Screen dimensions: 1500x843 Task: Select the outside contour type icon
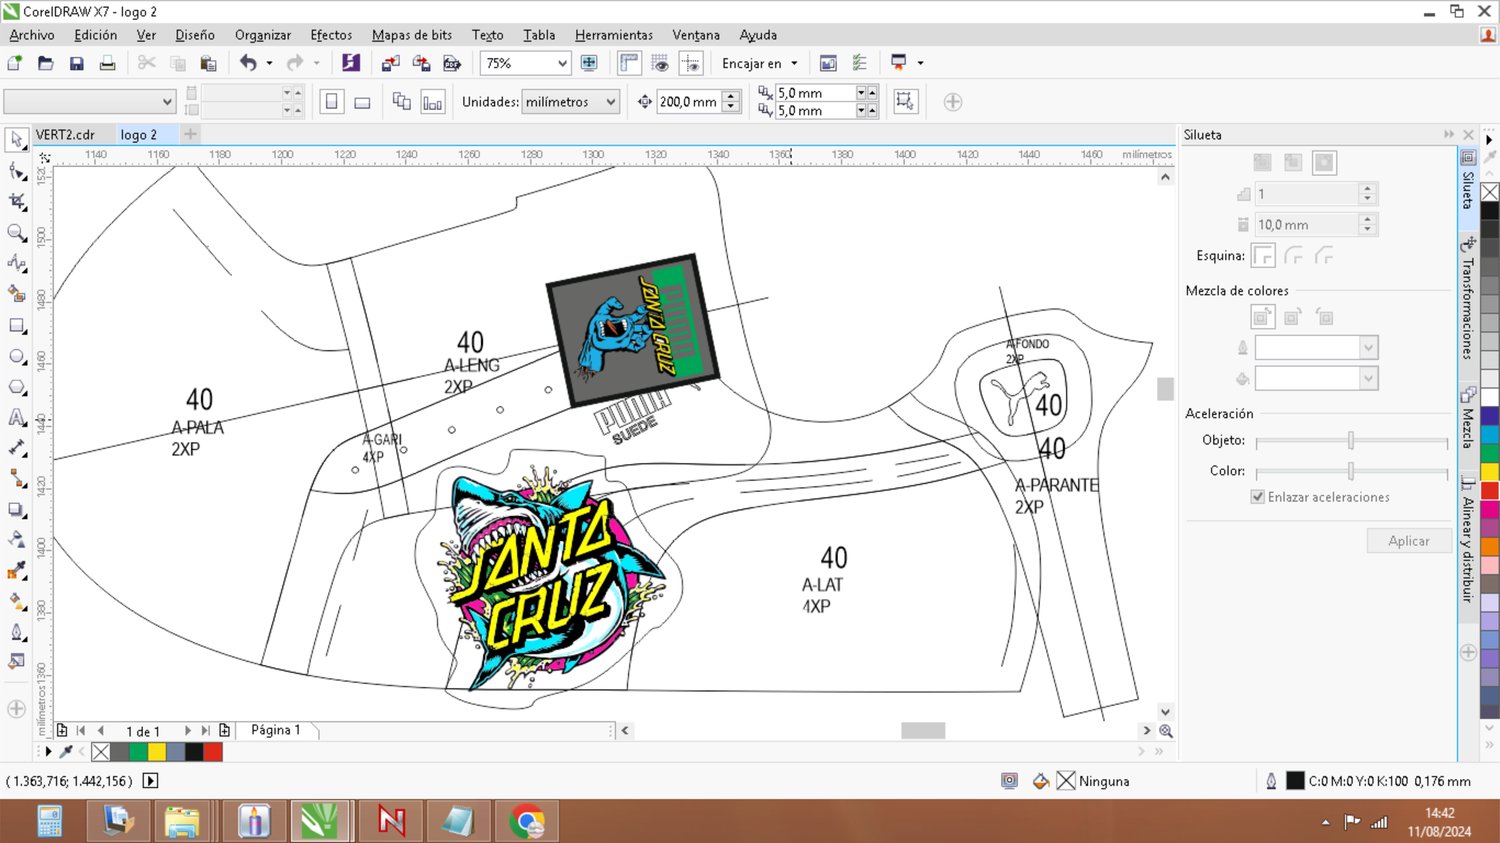[x=1324, y=162]
